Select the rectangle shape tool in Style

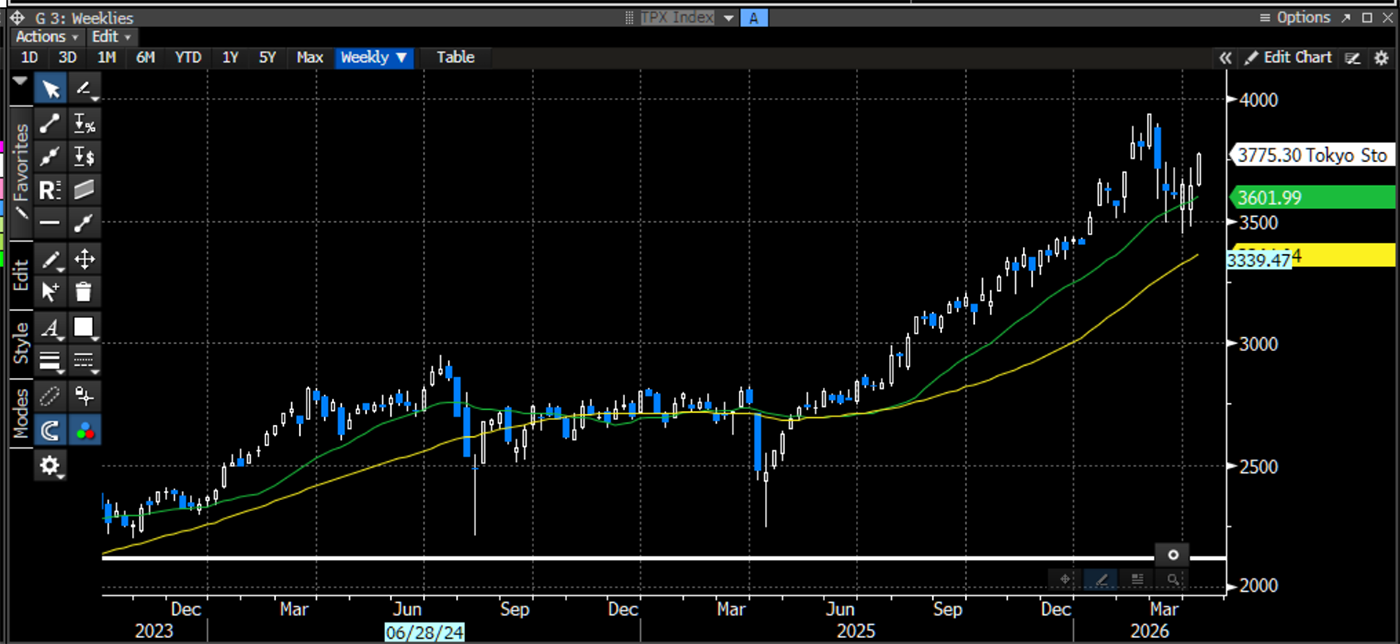pos(84,328)
